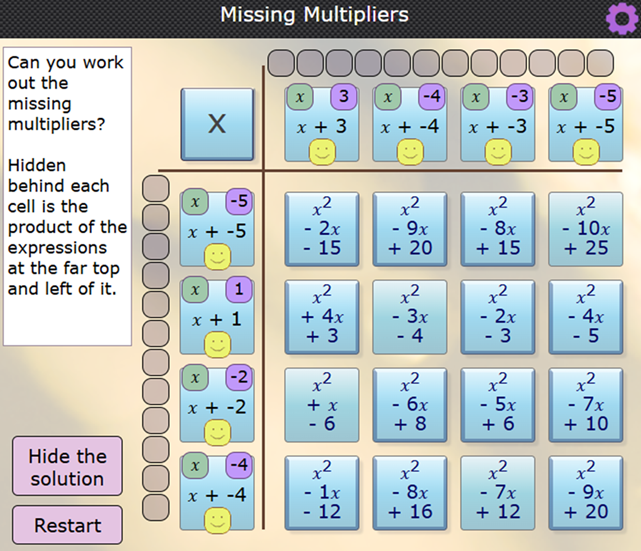Click smiley face under top x + -3
Viewport: 641px width, 551px height.
tap(497, 152)
